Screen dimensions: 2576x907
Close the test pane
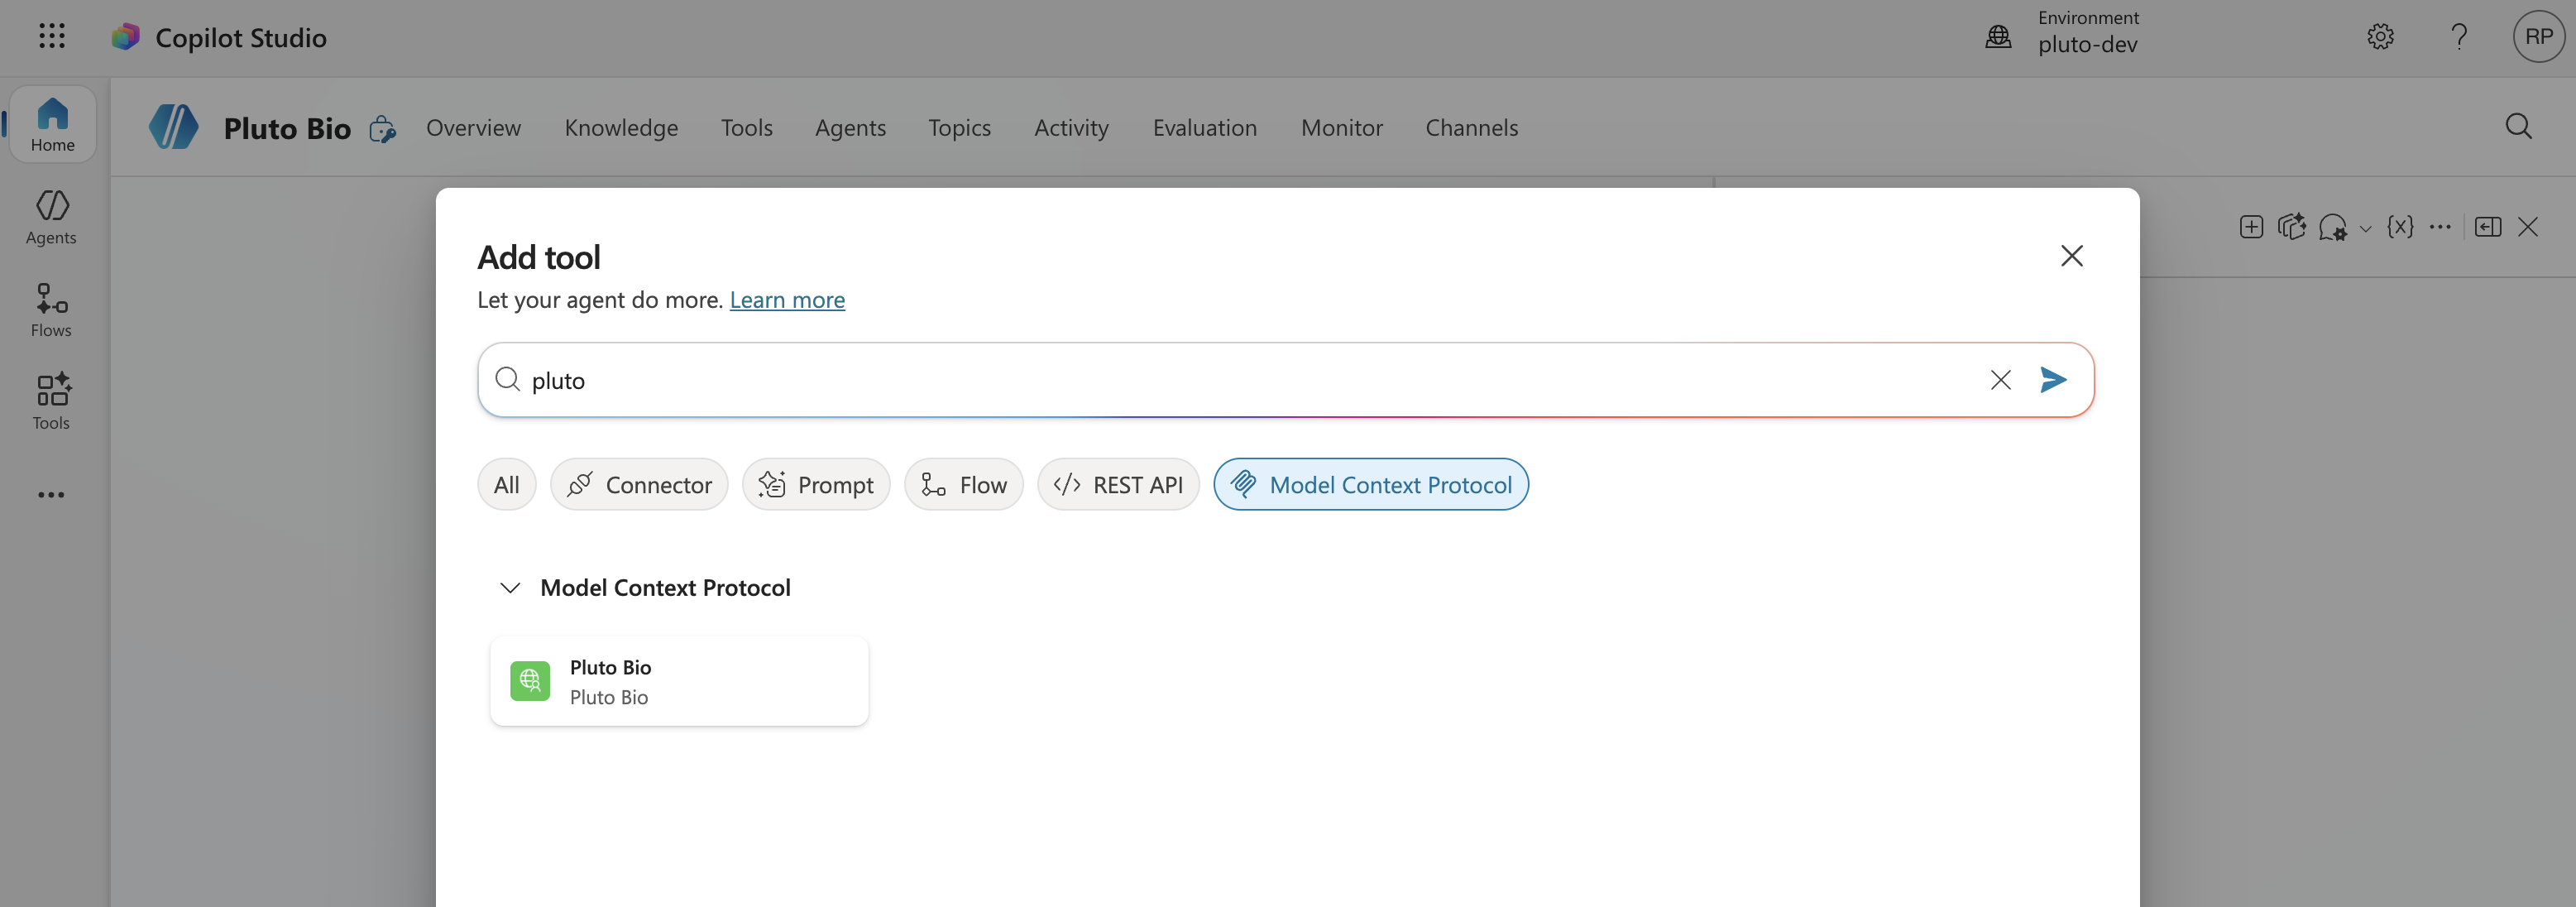[2528, 227]
